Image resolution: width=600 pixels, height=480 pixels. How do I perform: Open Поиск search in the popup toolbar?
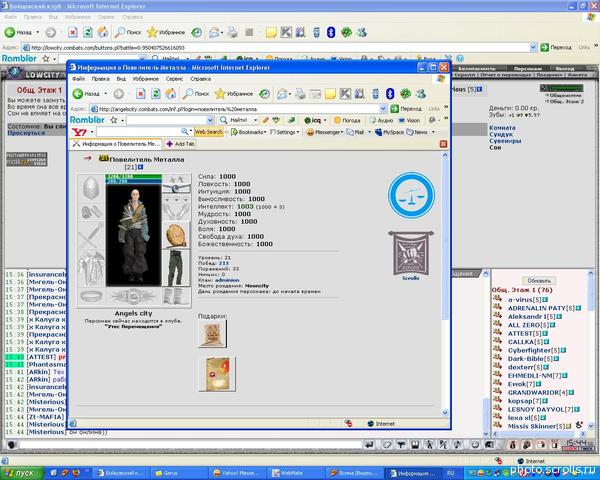pos(196,94)
